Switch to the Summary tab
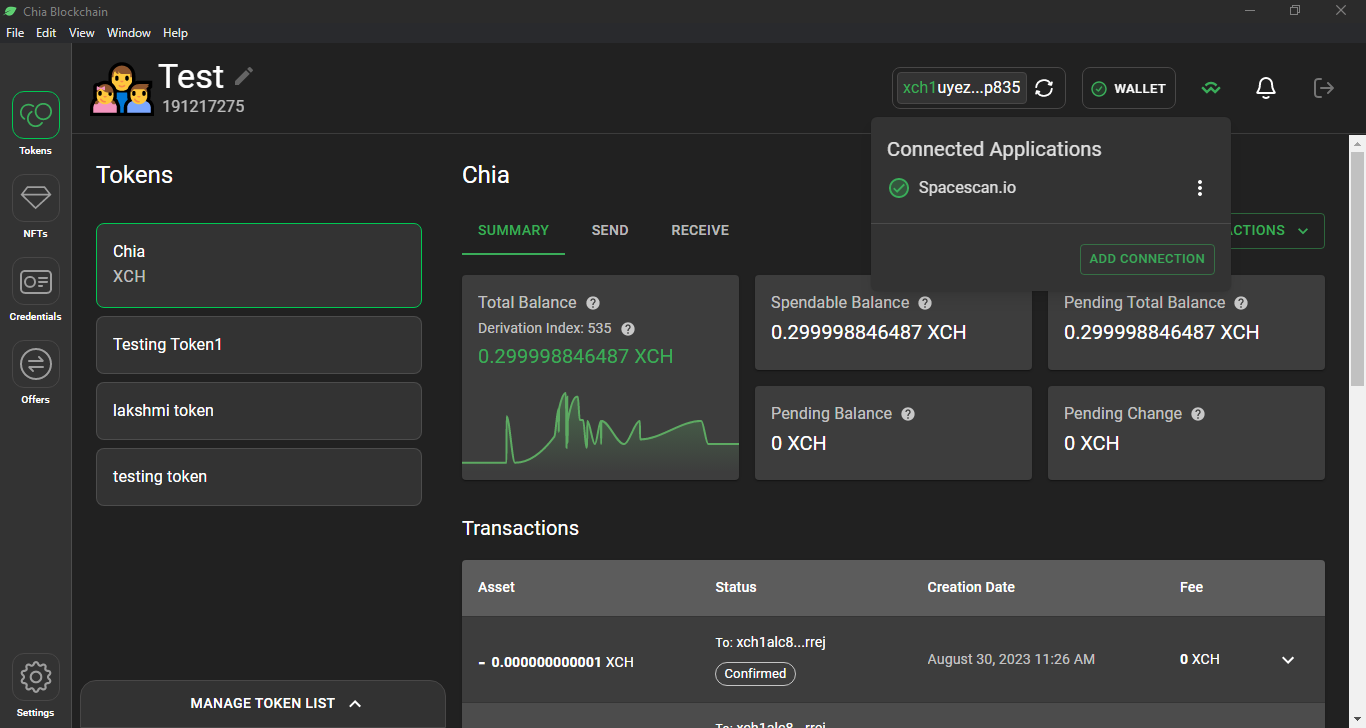 pos(513,231)
